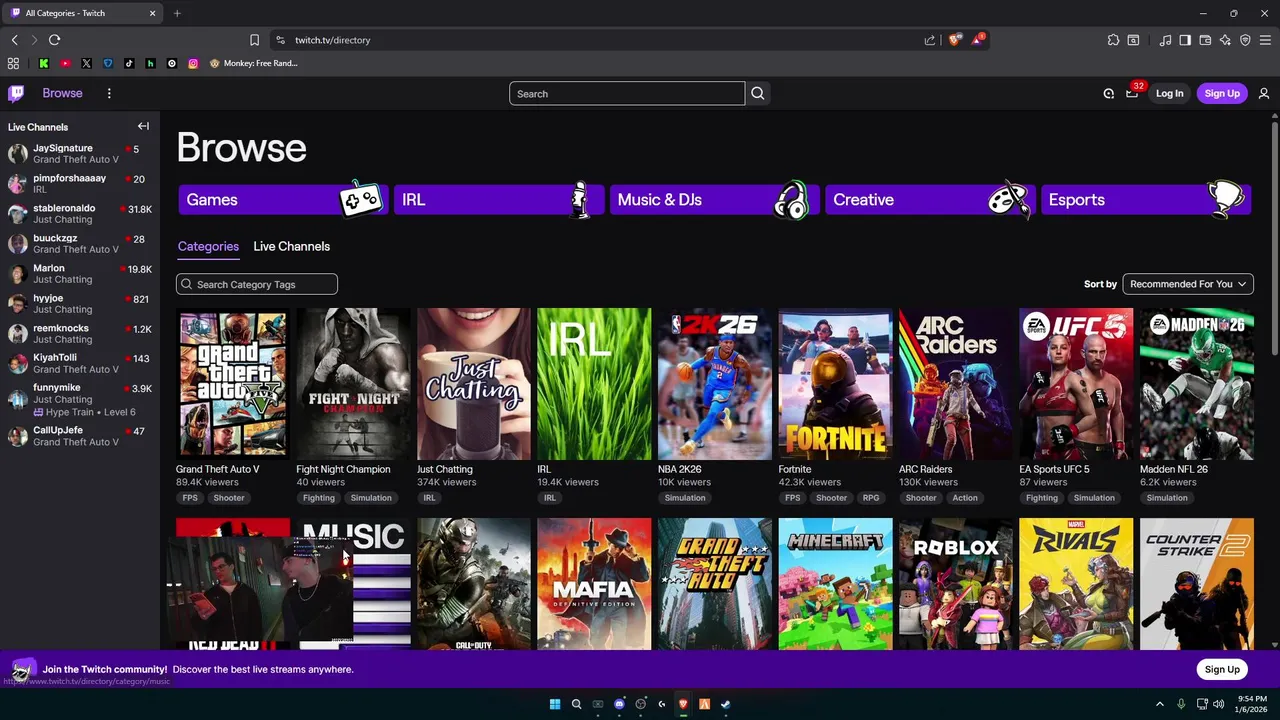Open the ARC Raiders cover thumbnail
The image size is (1280, 720).
(955, 384)
